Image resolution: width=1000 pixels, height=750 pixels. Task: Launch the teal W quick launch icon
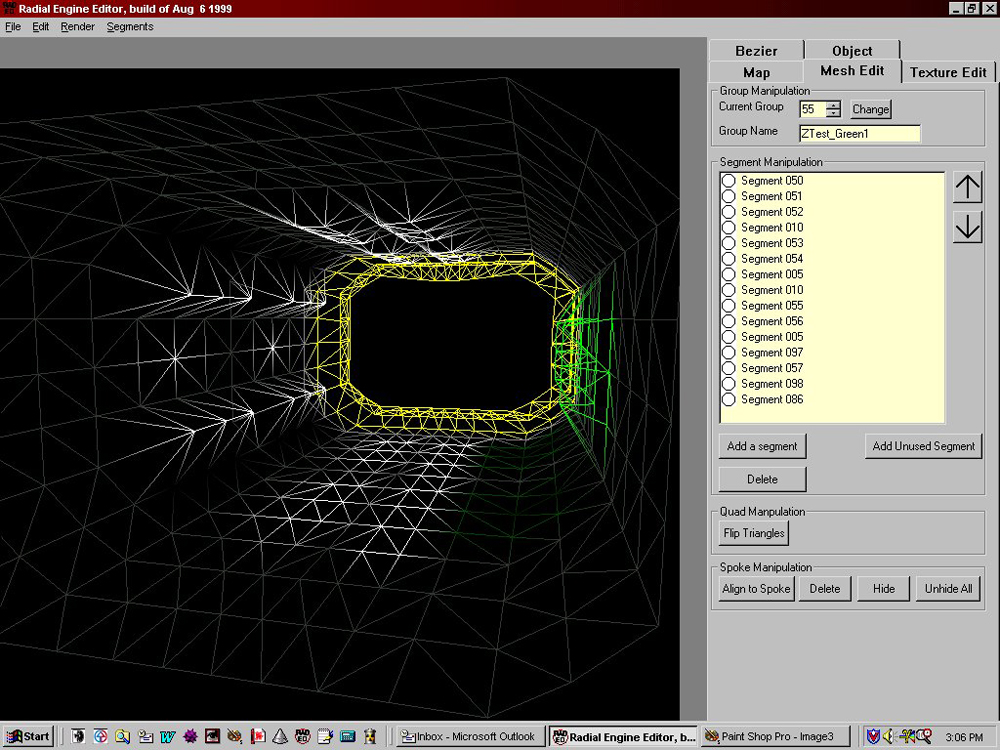[x=168, y=737]
